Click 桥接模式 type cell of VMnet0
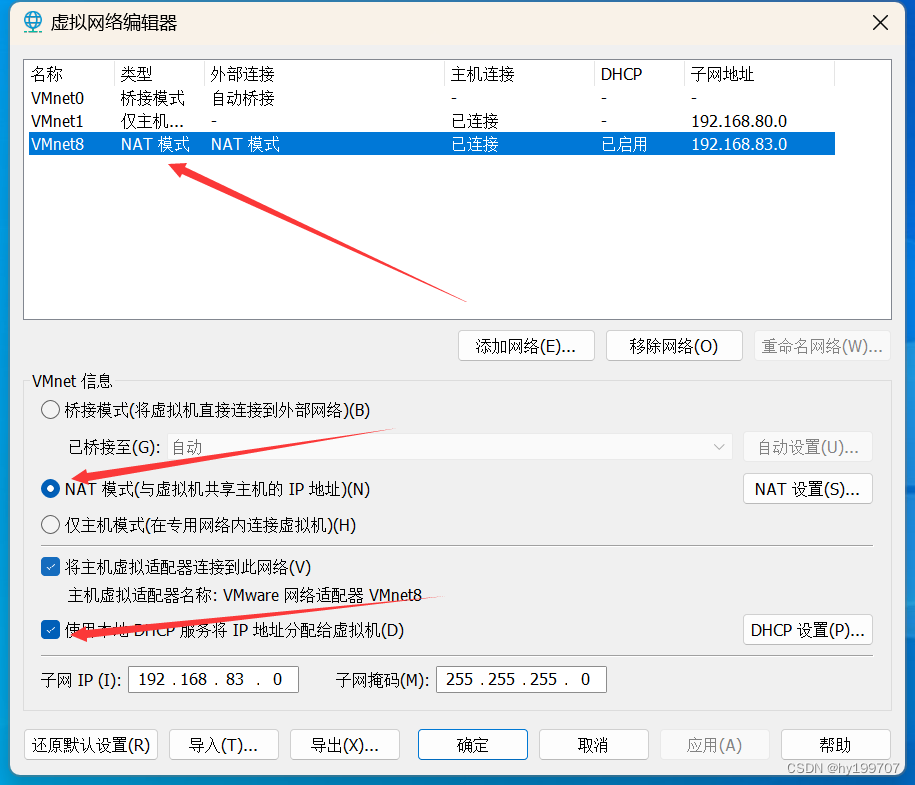The width and height of the screenshot is (915, 785). (x=152, y=98)
